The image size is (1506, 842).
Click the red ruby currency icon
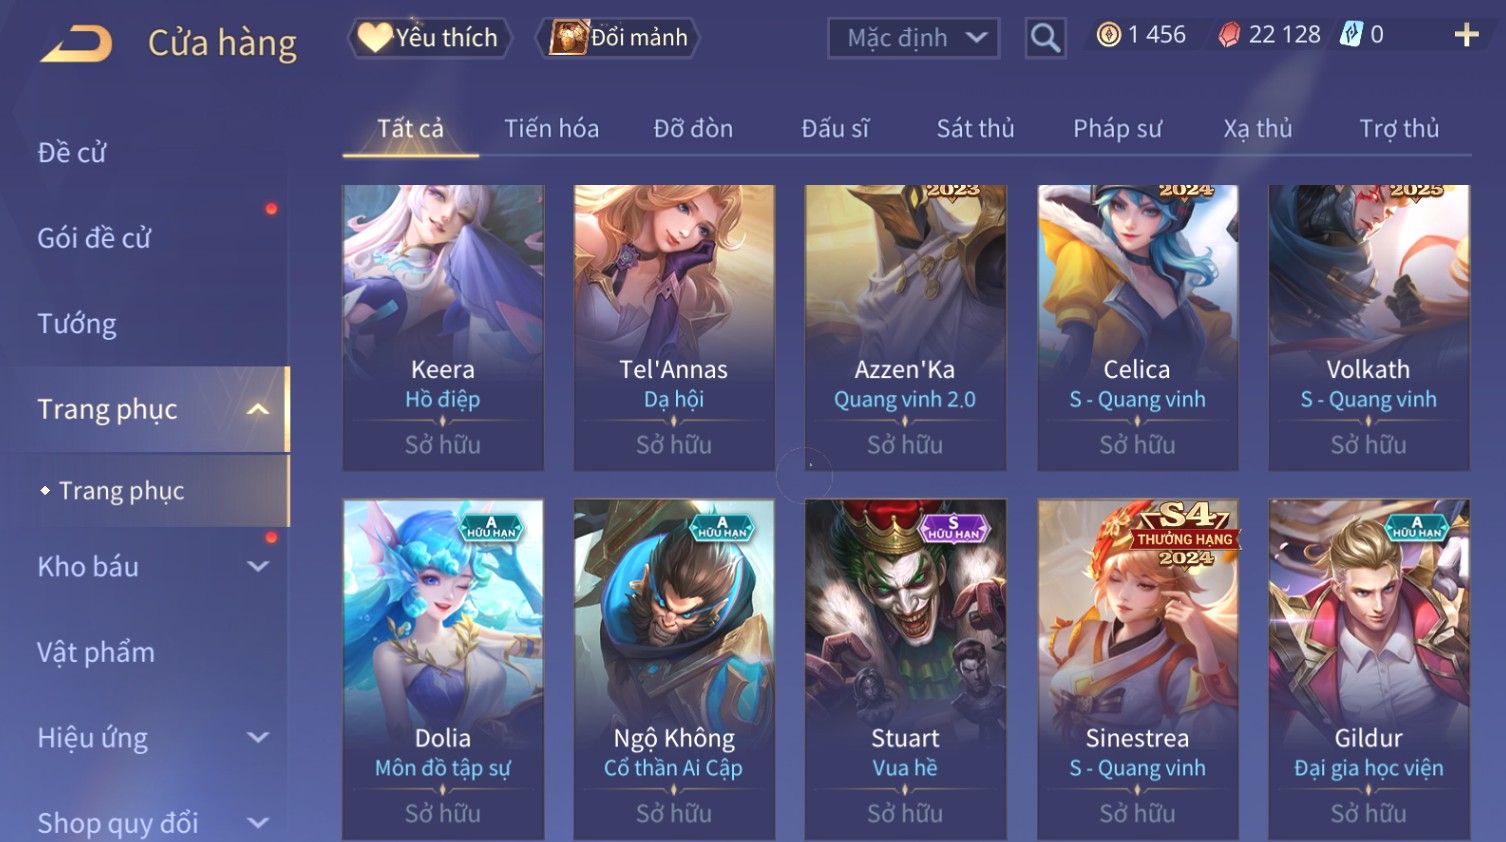1229,35
